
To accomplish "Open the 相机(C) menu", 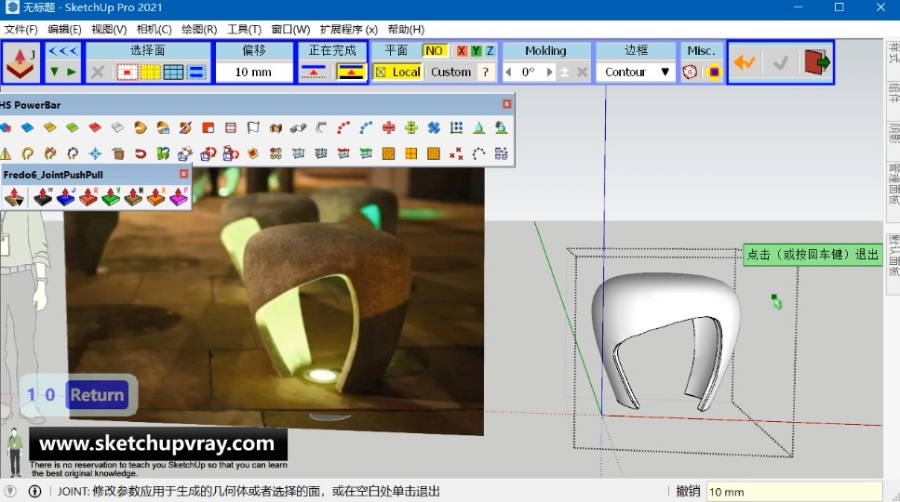I will [154, 29].
